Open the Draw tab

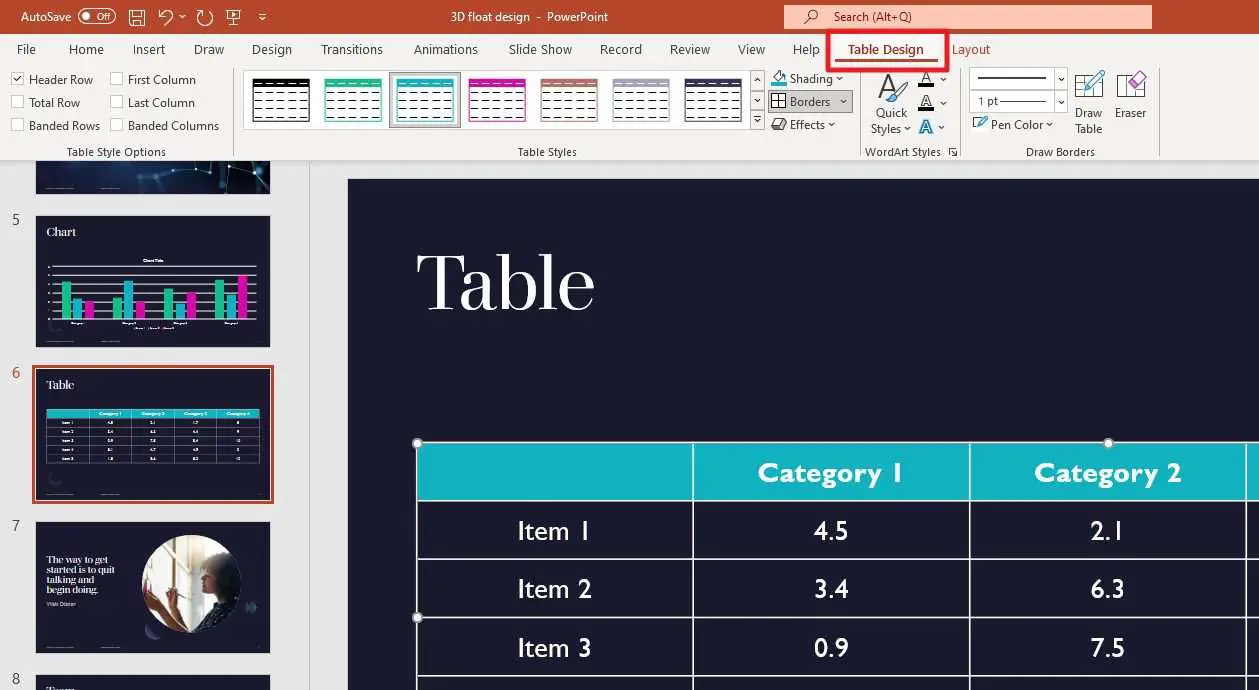pyautogui.click(x=209, y=49)
